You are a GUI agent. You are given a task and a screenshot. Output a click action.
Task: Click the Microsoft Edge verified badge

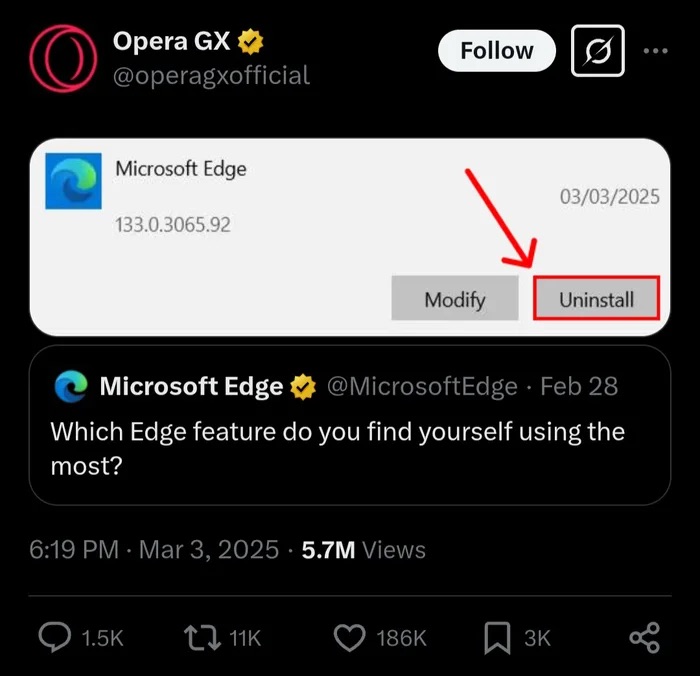pyautogui.click(x=303, y=387)
